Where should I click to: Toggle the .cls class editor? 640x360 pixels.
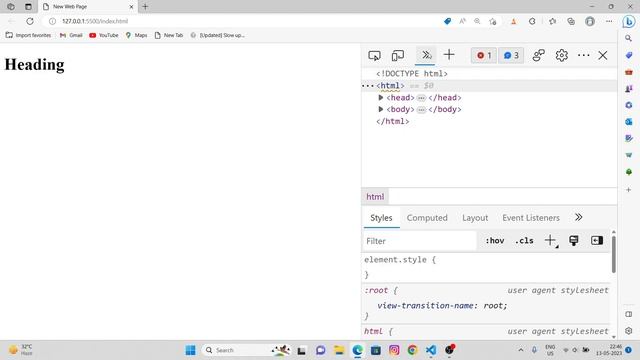point(524,241)
